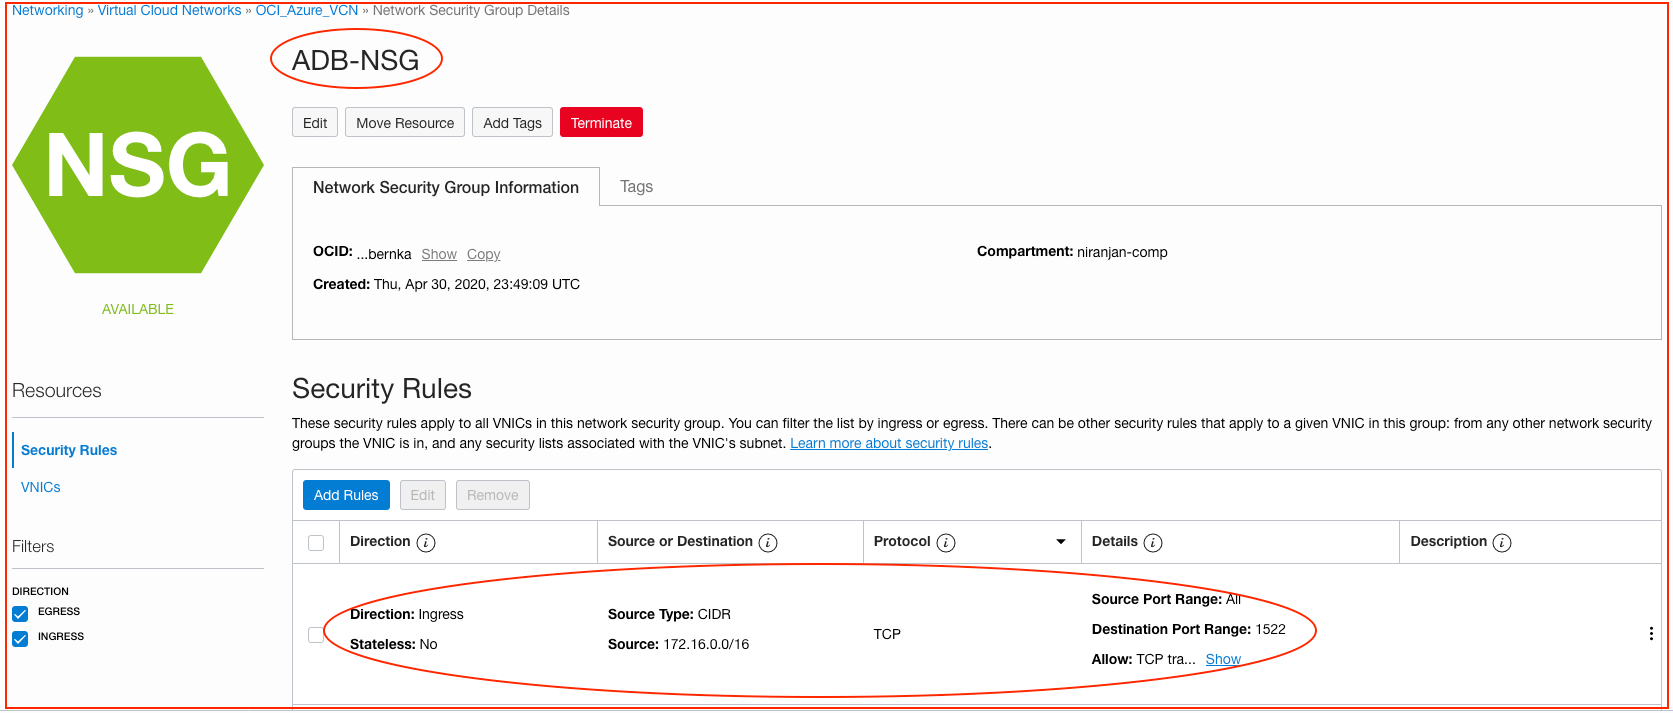Click the Source Type: CIDR text
Image resolution: width=1673 pixels, height=713 pixels.
669,614
